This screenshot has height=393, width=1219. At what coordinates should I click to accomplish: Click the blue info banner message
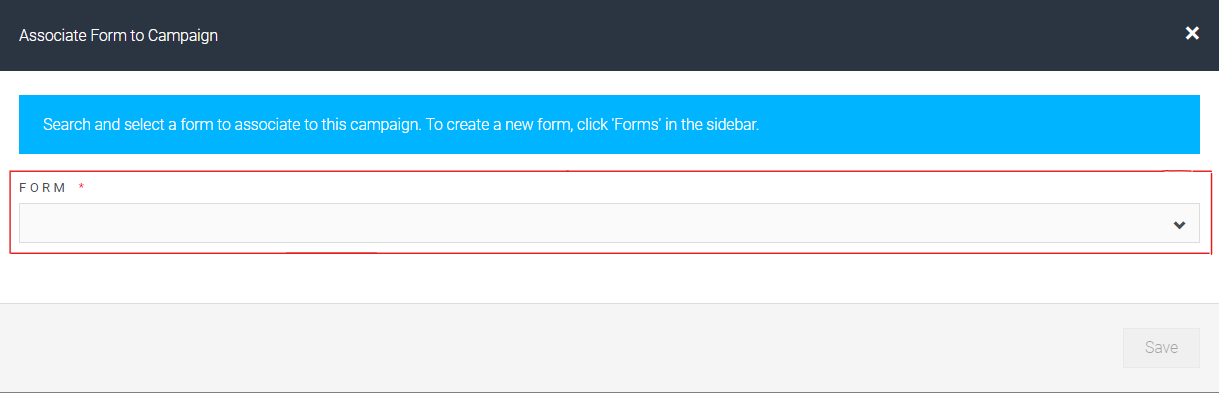pos(609,125)
